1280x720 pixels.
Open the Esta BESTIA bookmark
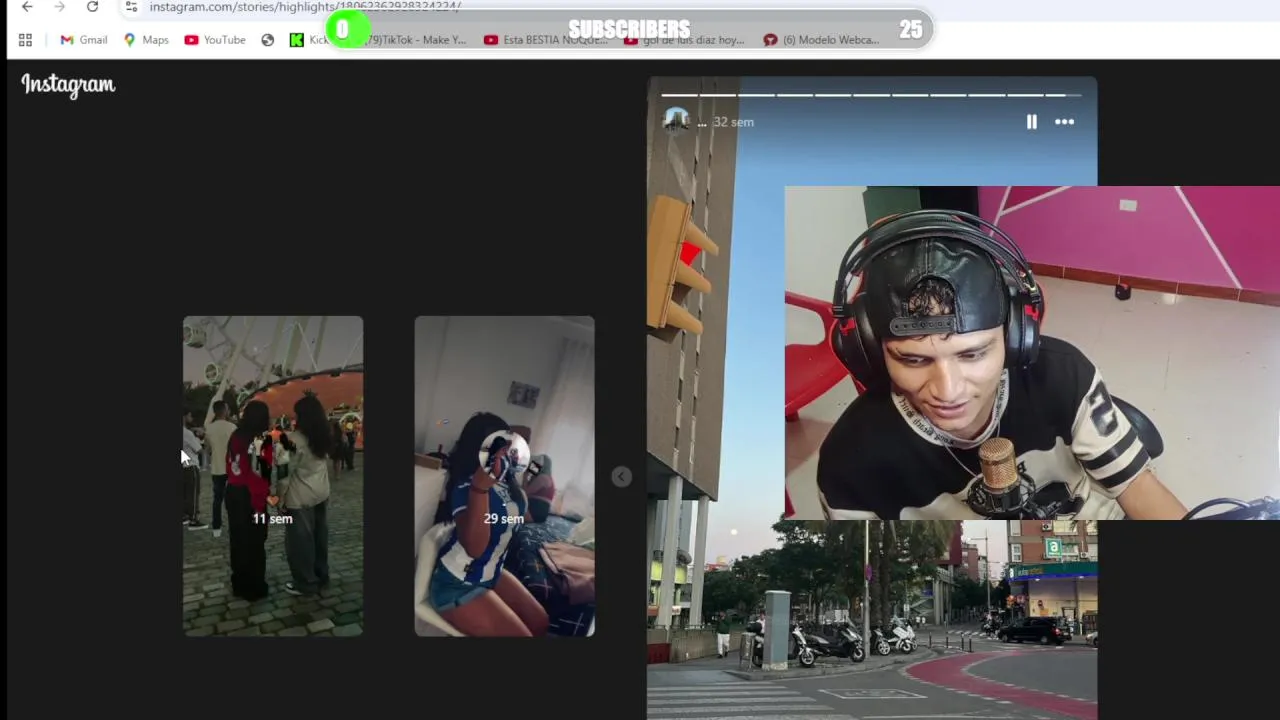point(546,40)
